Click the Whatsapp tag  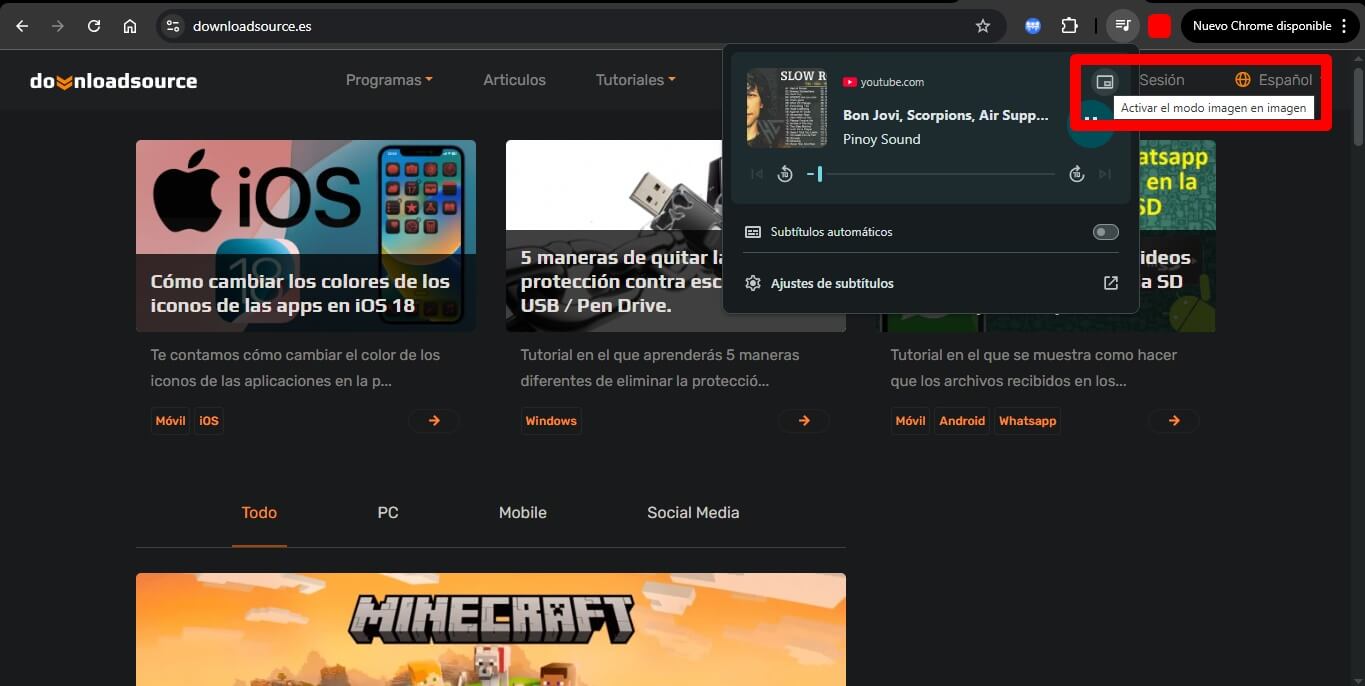pyautogui.click(x=1027, y=421)
